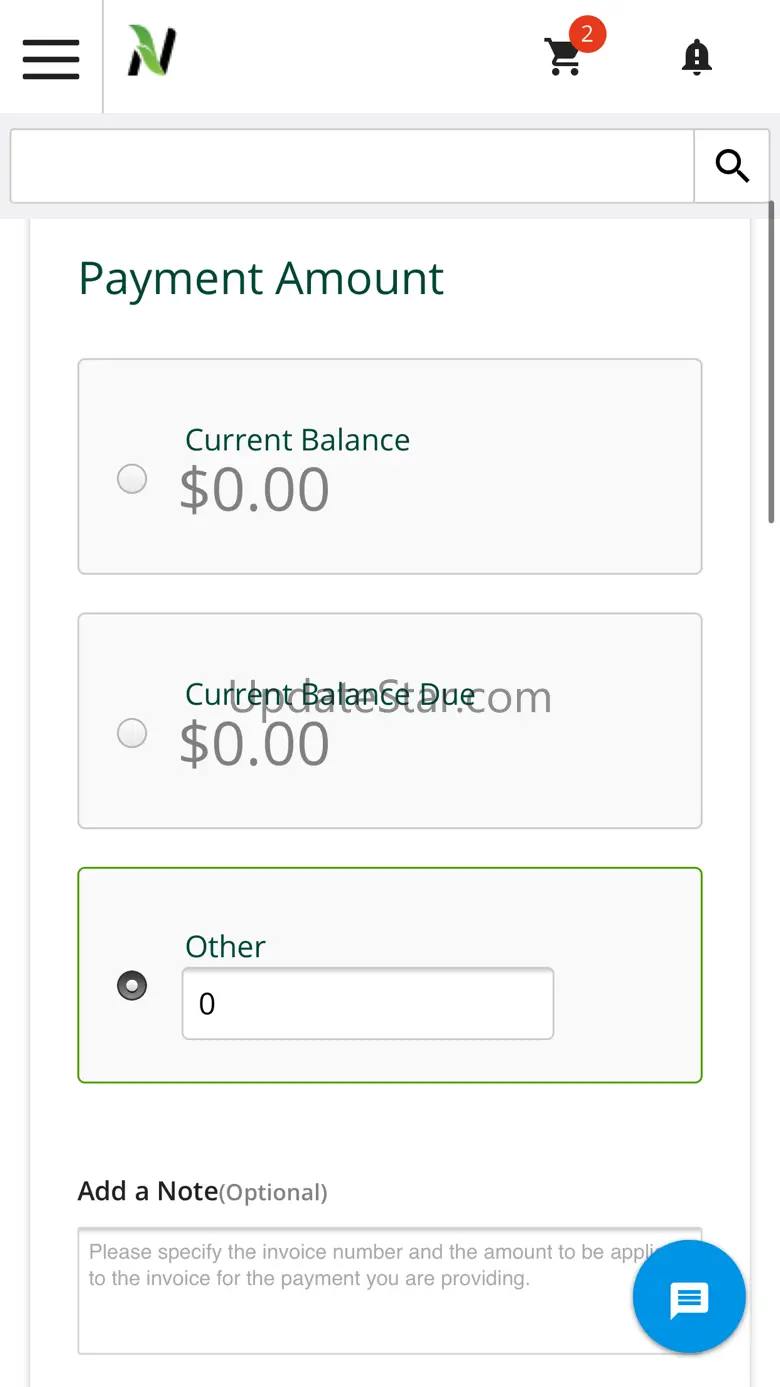Click the Payment Amount heading
The image size is (780, 1387).
coord(261,278)
